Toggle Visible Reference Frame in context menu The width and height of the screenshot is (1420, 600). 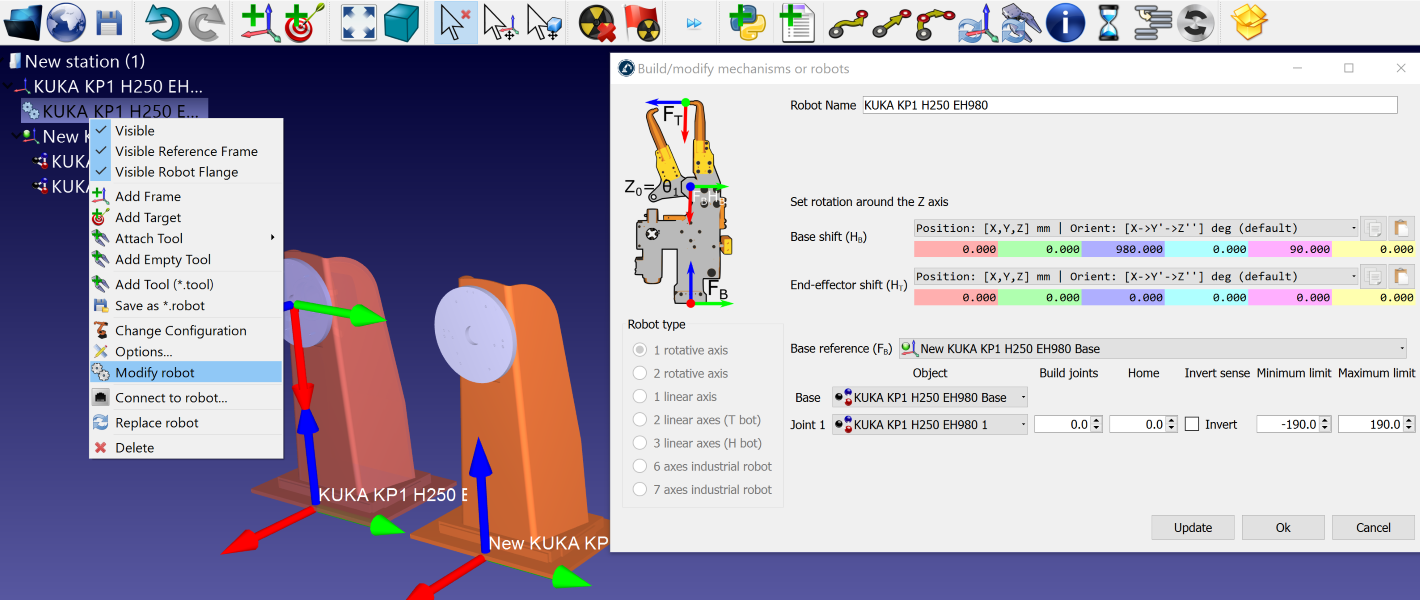[x=186, y=151]
